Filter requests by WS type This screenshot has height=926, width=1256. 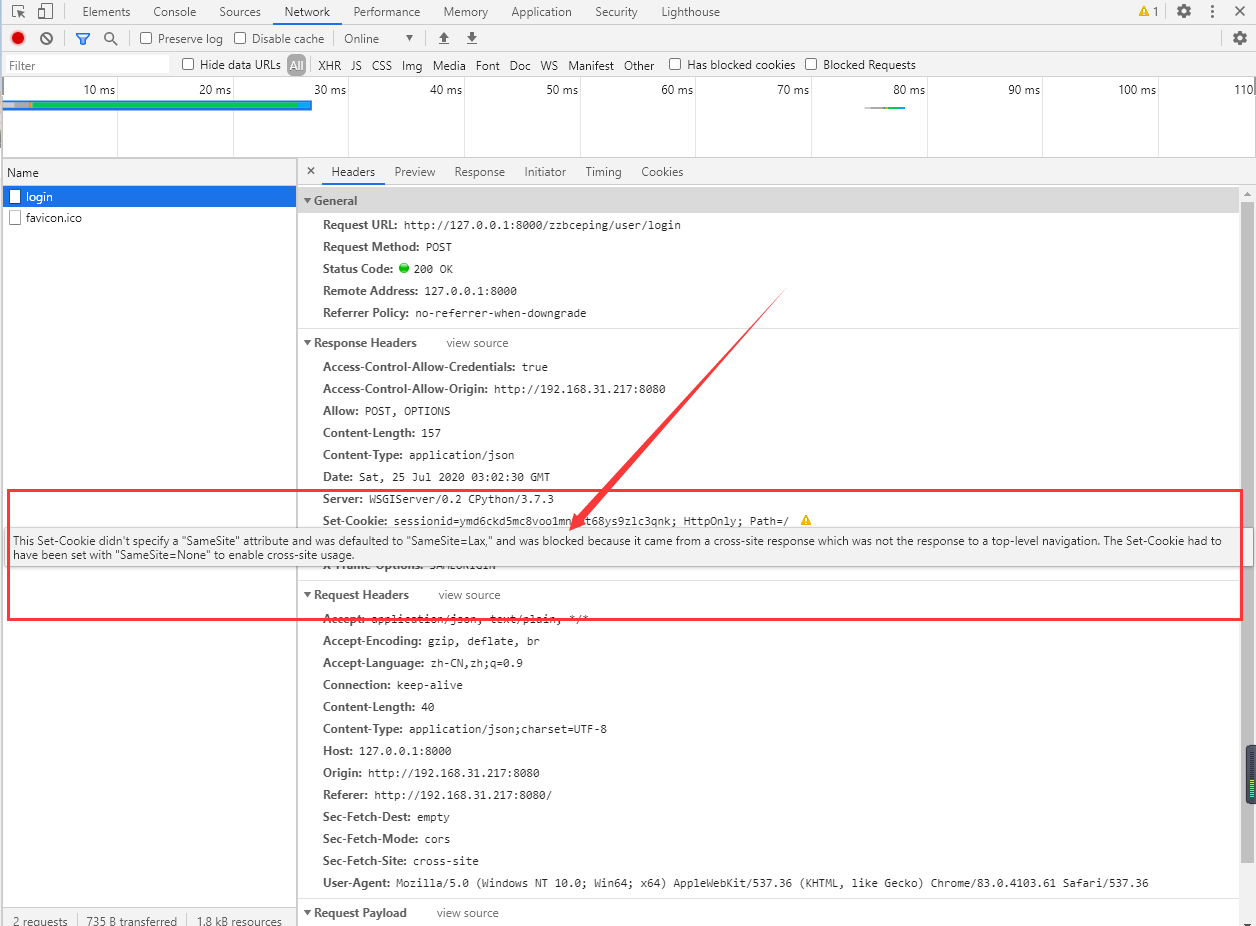549,65
